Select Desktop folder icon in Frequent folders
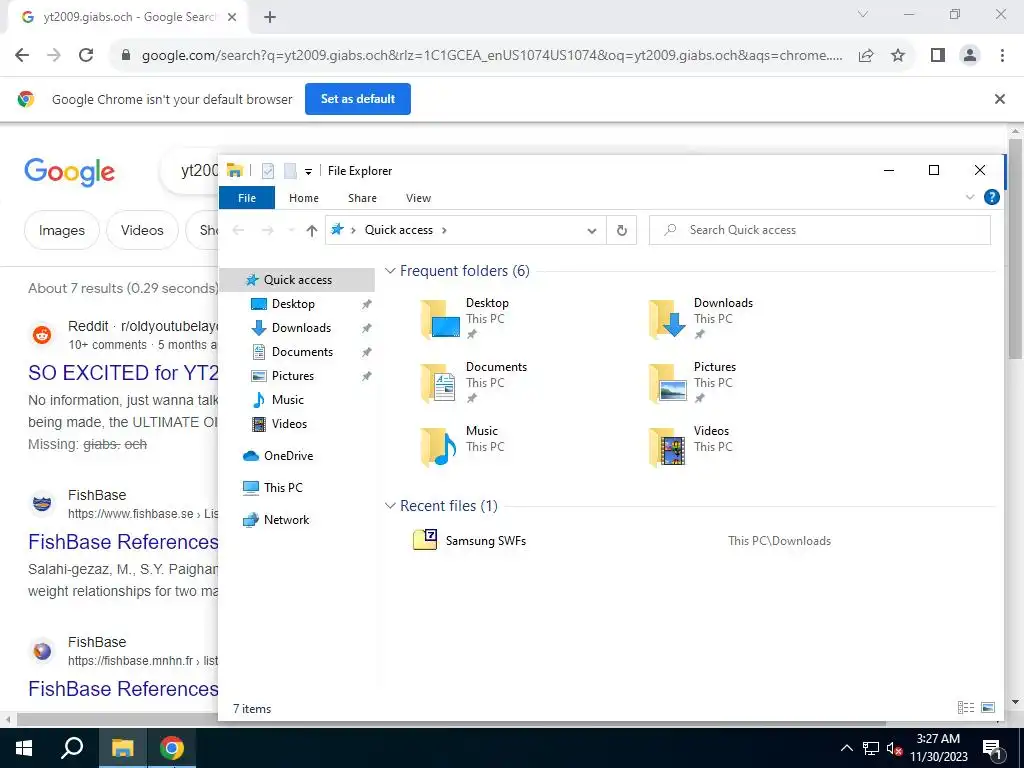The width and height of the screenshot is (1024, 768). point(440,319)
